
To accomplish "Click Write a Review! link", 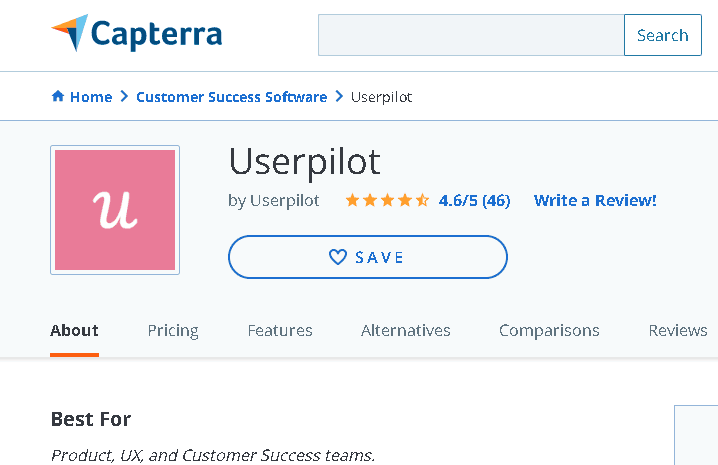I will pos(595,200).
